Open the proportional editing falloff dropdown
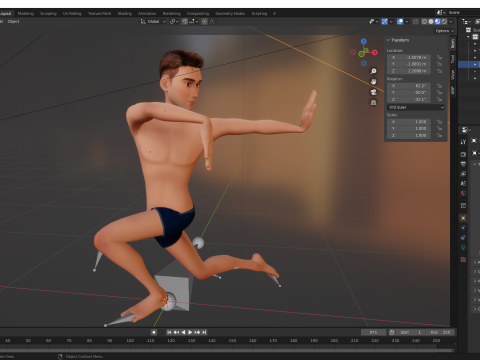 pos(213,21)
